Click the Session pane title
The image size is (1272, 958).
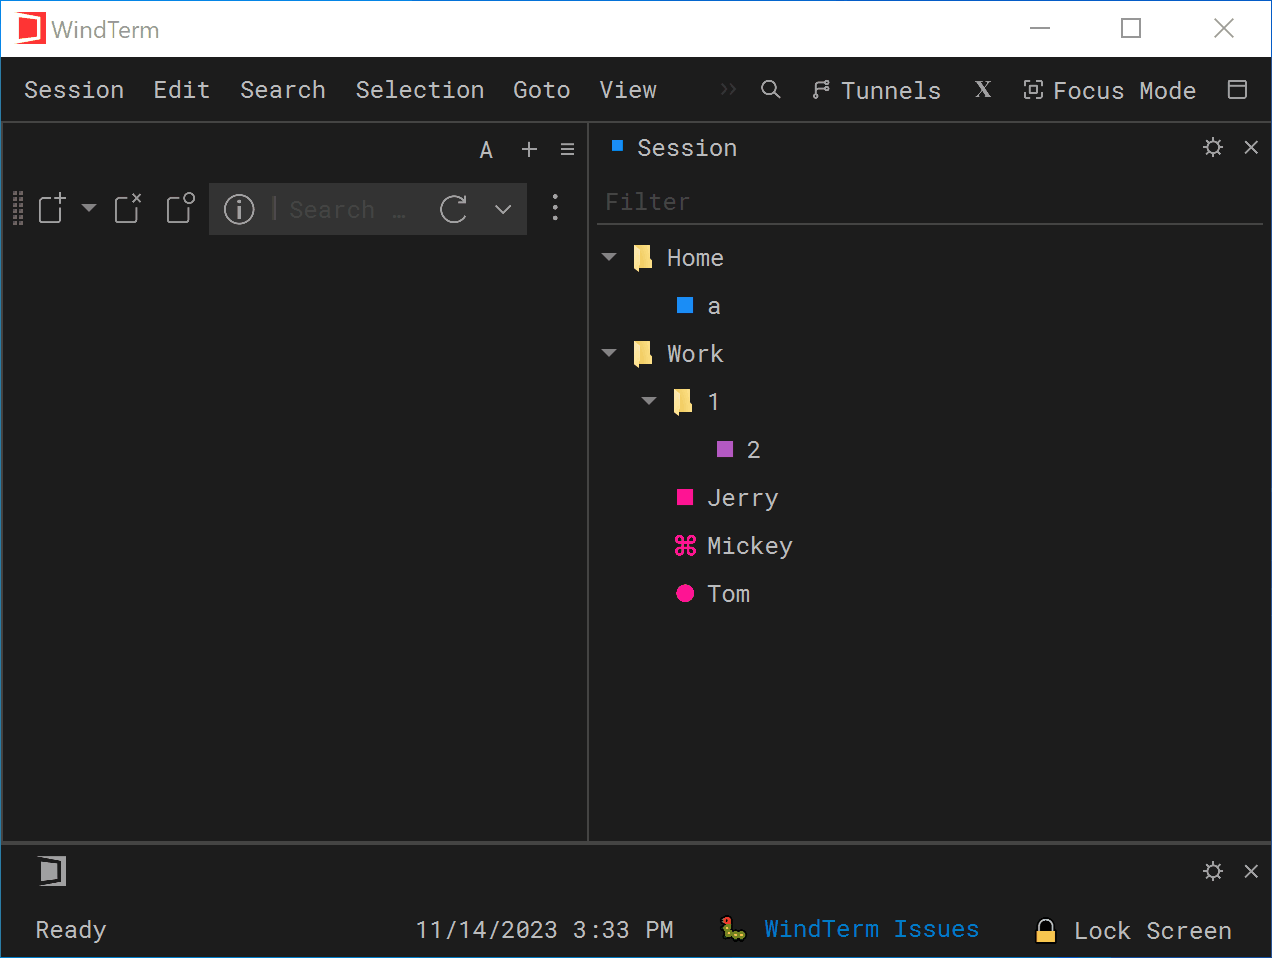point(687,148)
